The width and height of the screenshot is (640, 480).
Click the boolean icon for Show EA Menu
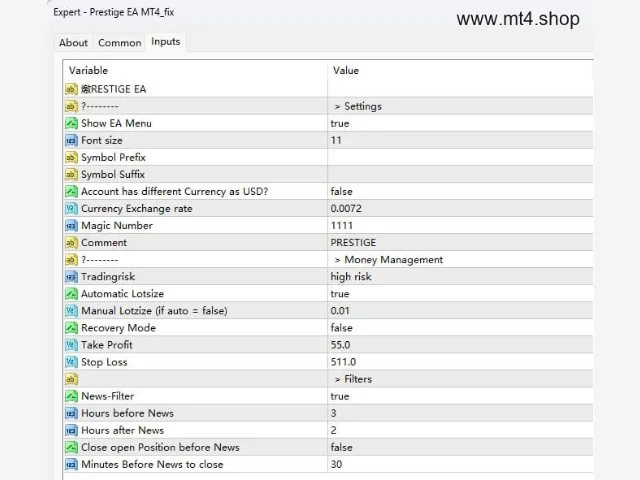click(71, 123)
